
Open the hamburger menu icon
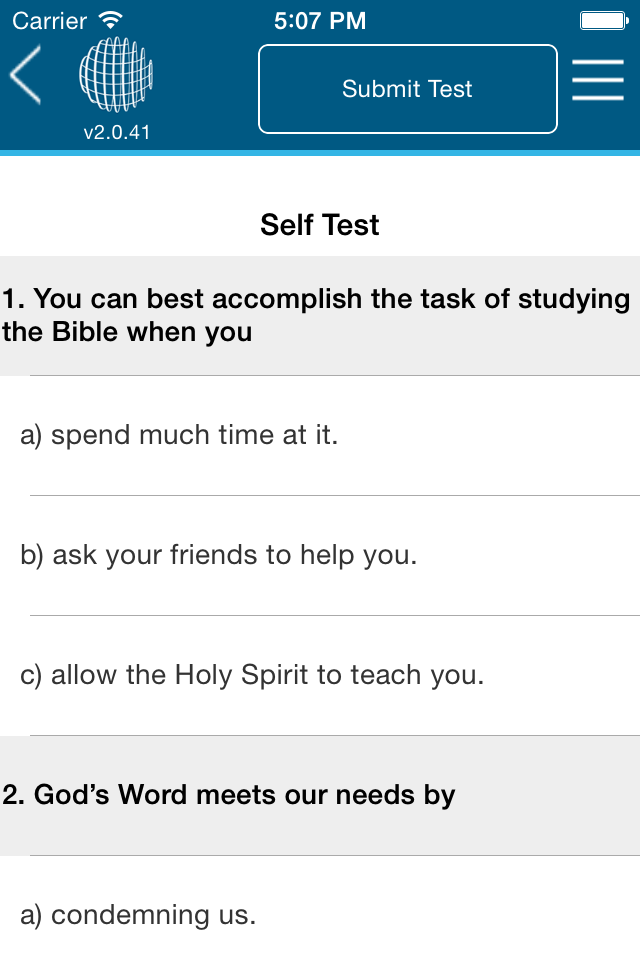coord(598,80)
